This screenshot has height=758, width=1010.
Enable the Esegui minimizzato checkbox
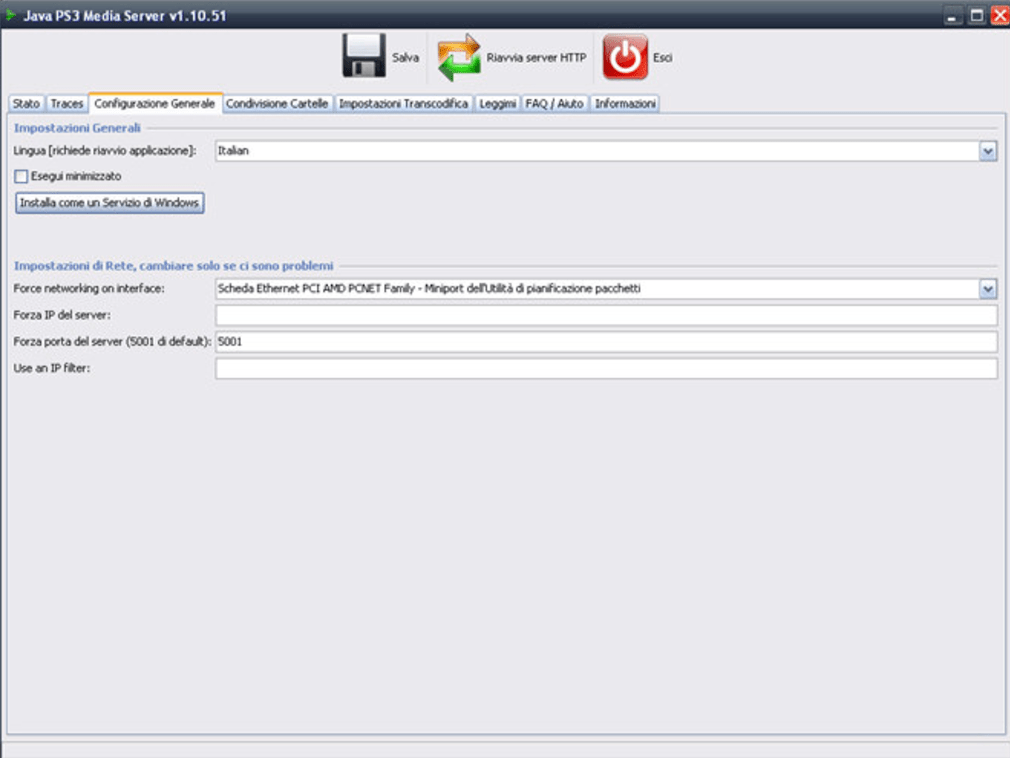21,176
